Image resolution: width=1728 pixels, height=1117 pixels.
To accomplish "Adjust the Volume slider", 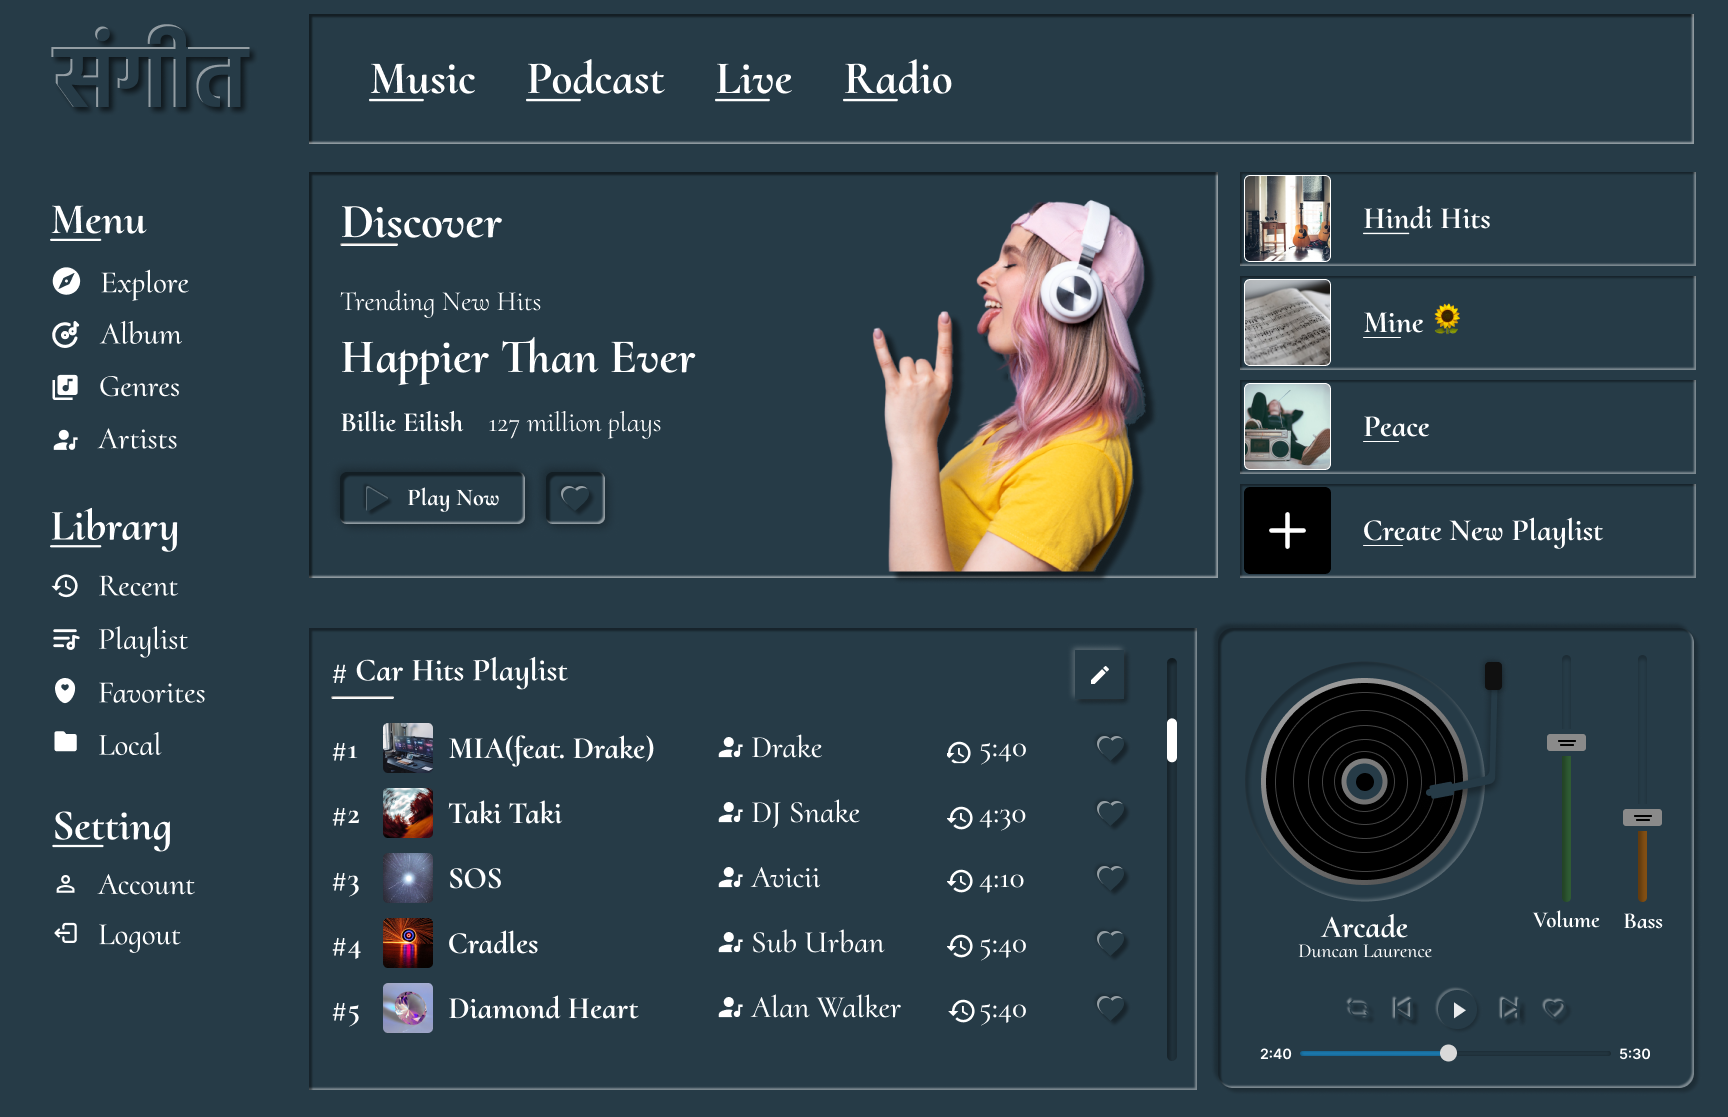I will [x=1566, y=743].
